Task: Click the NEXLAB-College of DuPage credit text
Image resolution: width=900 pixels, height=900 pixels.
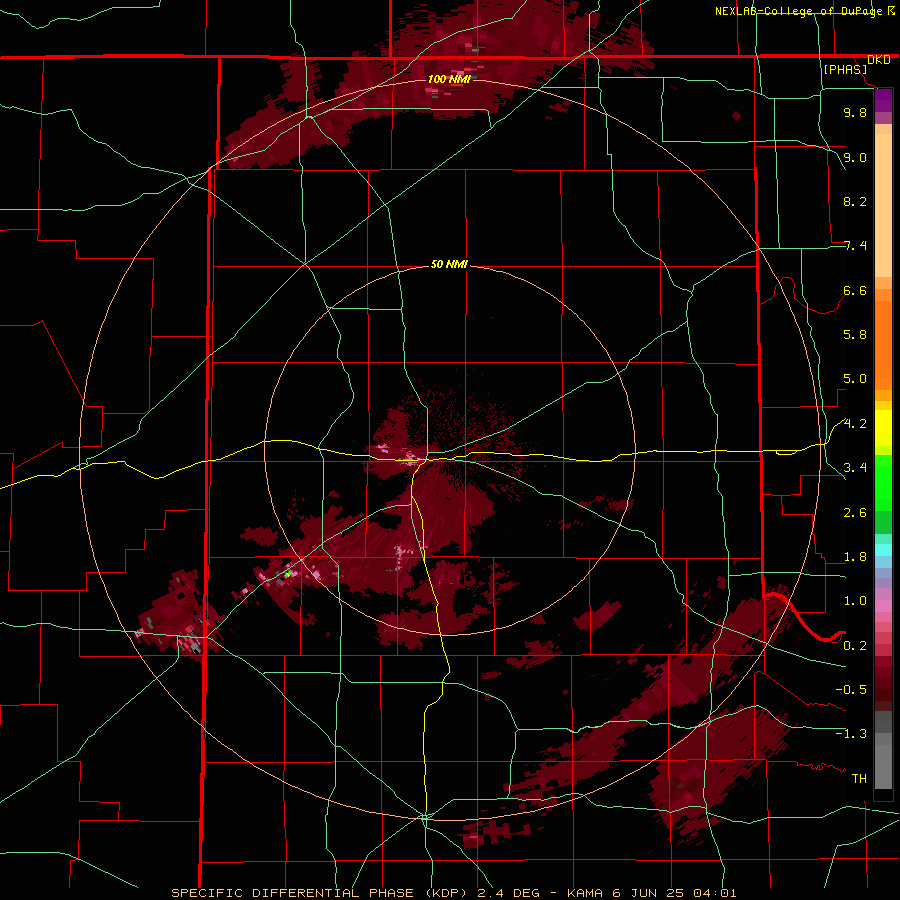Action: [798, 11]
